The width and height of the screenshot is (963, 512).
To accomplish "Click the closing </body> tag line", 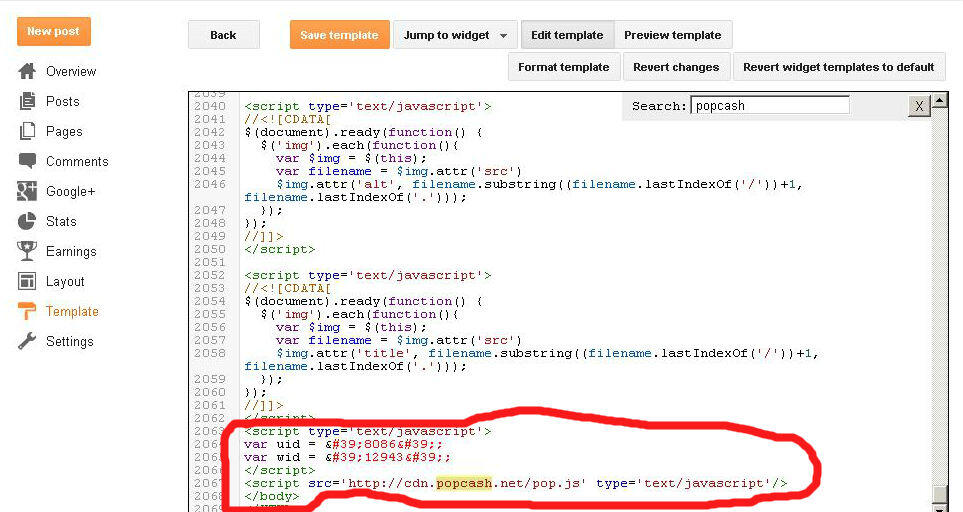I will (x=271, y=496).
